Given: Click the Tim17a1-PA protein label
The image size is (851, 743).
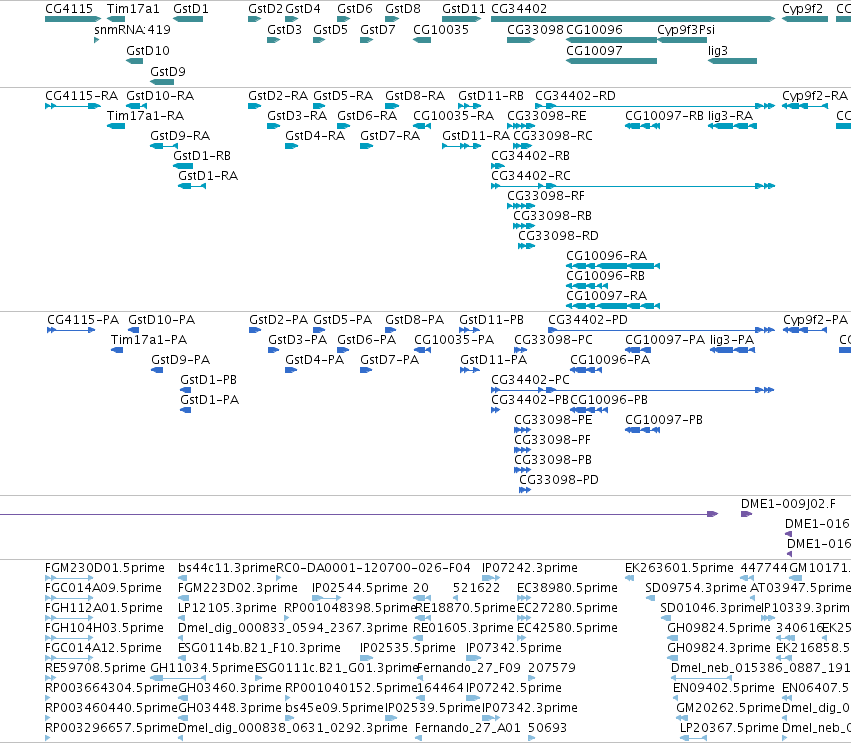Looking at the screenshot, I should tap(149, 340).
